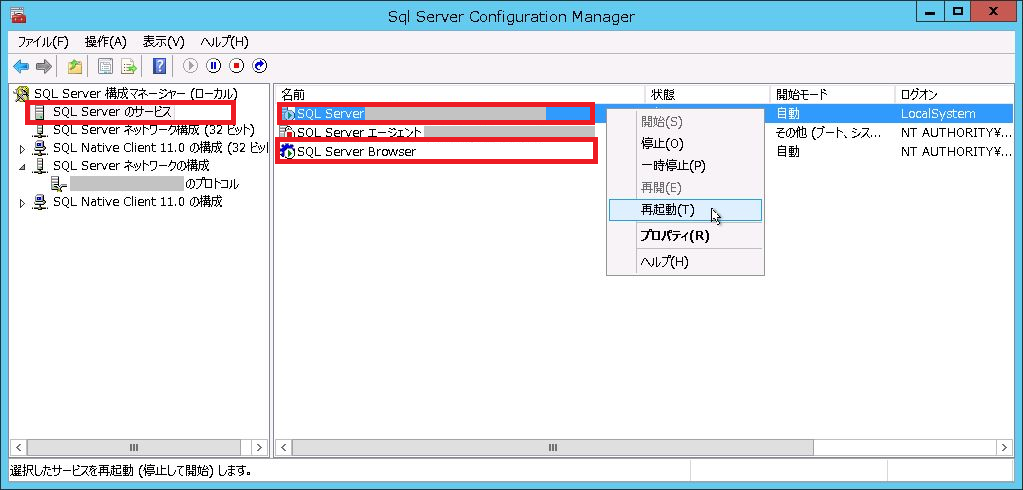Choose 一時停止(P) from the context menu
This screenshot has width=1023, height=490.
click(685, 166)
